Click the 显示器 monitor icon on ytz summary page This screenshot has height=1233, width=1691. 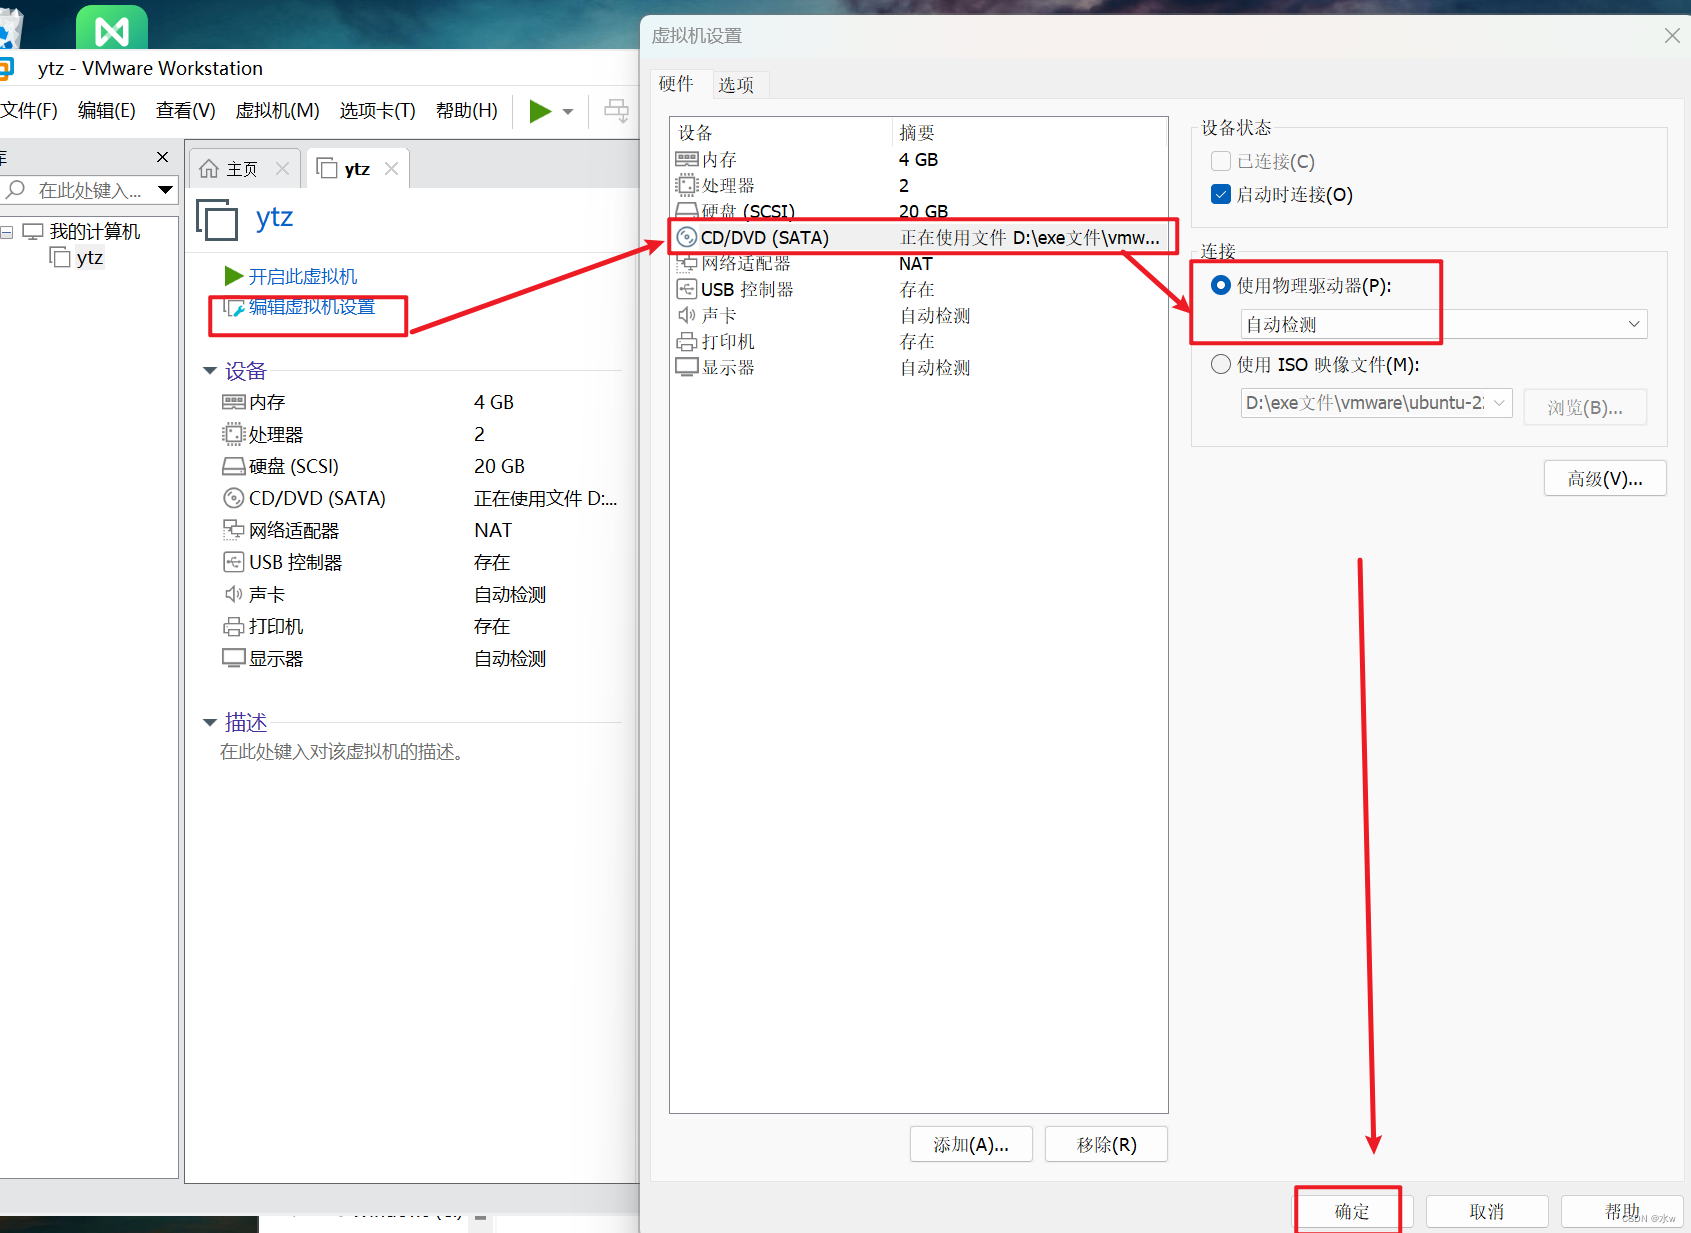tap(233, 658)
